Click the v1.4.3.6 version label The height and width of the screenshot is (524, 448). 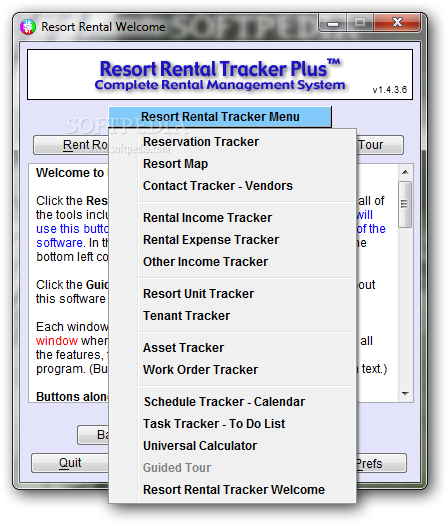coord(390,90)
